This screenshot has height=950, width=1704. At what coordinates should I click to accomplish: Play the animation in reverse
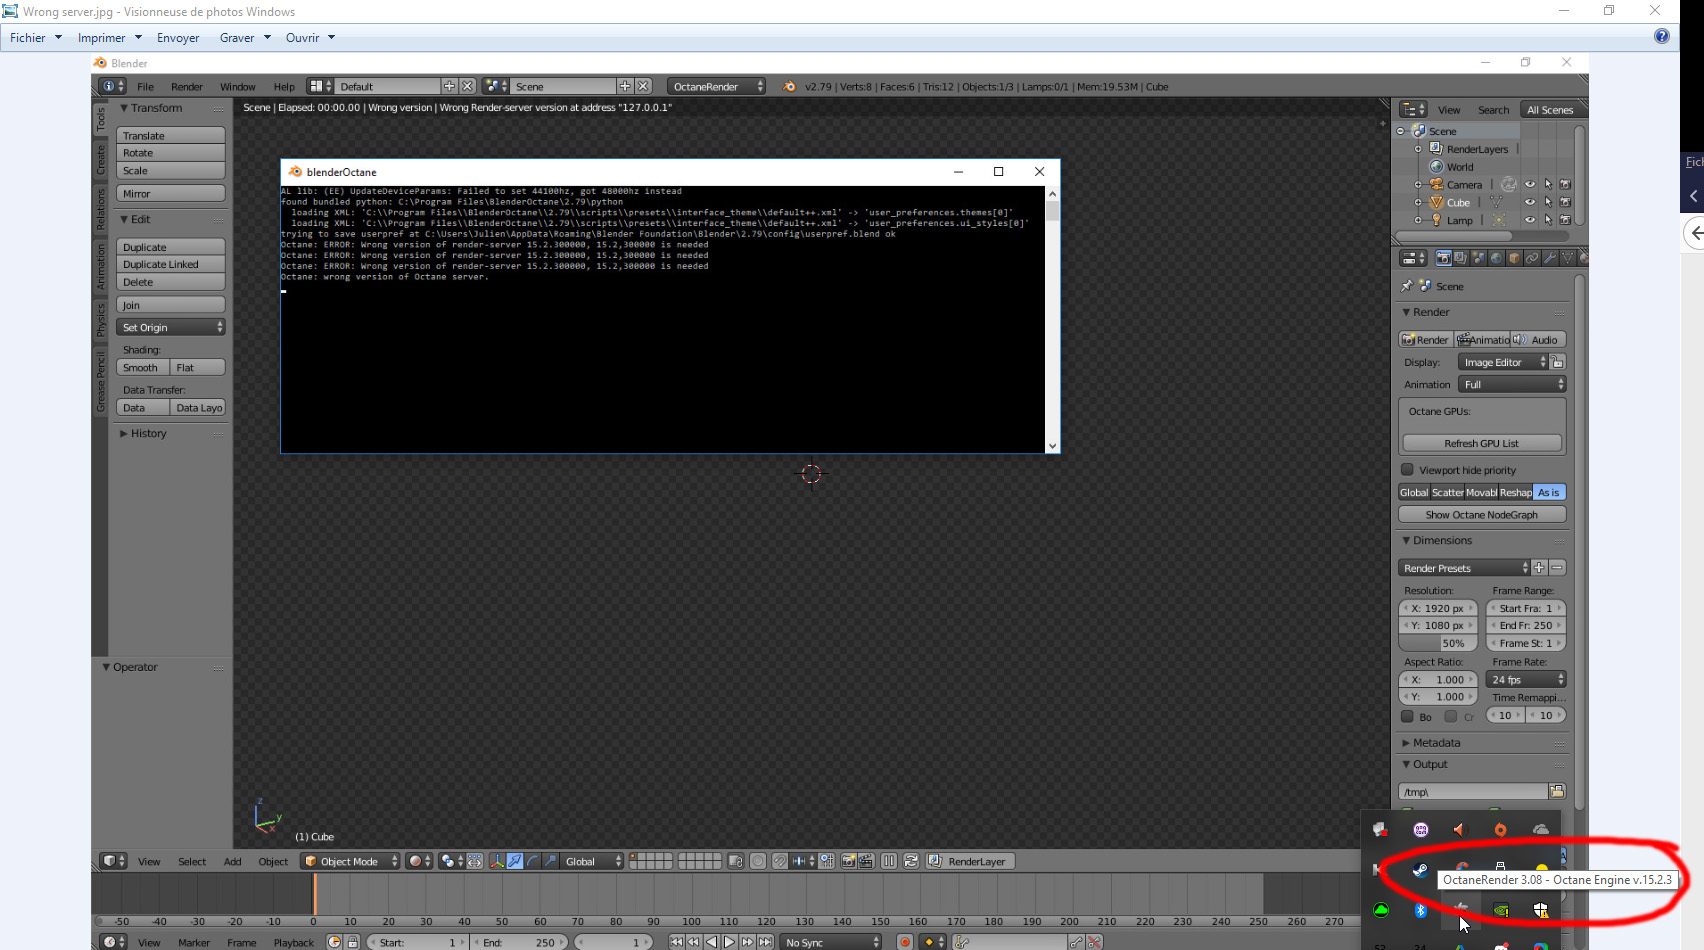711,942
